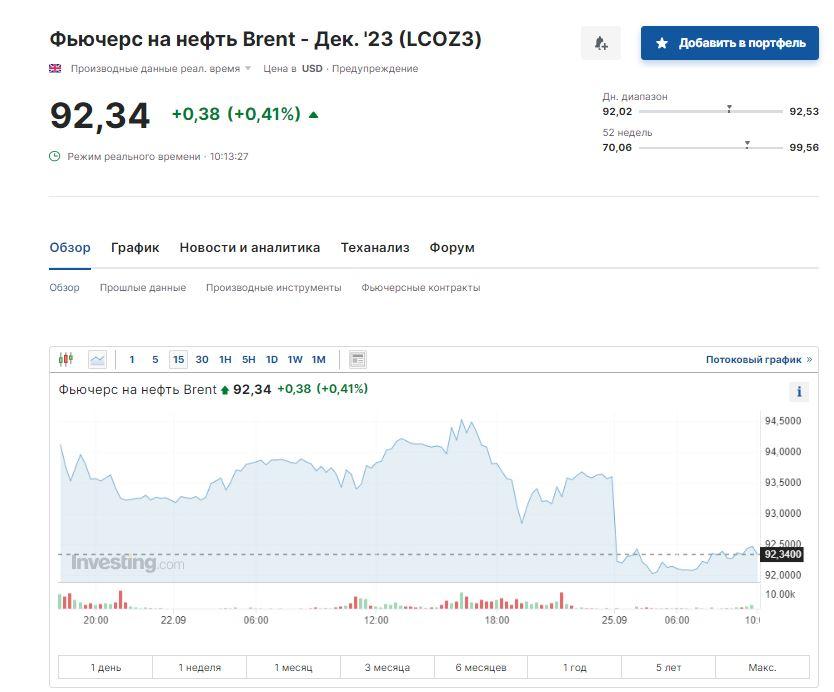Image resolution: width=834 pixels, height=692 pixels.
Task: Select the 15-minute chart interval
Action: tap(178, 359)
